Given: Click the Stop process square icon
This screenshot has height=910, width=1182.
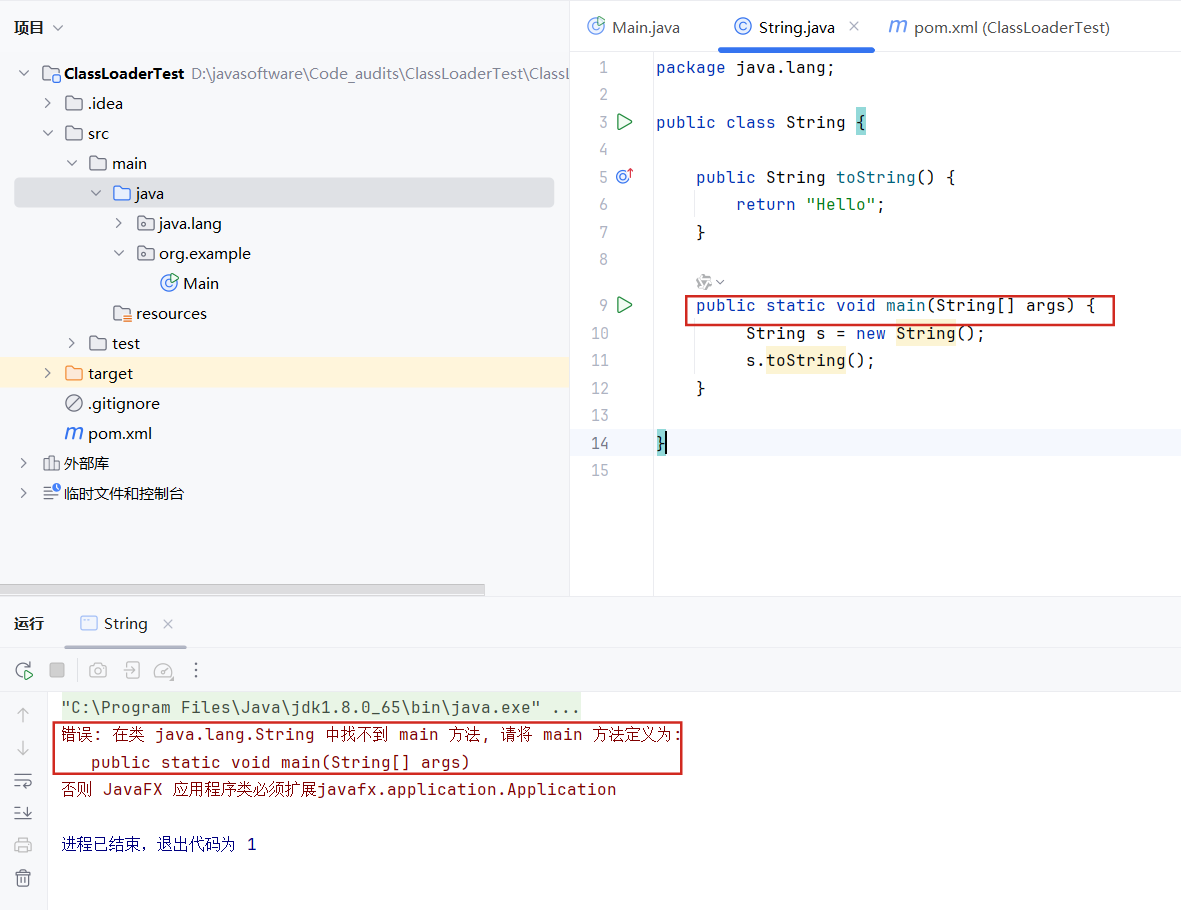Looking at the screenshot, I should pos(57,669).
